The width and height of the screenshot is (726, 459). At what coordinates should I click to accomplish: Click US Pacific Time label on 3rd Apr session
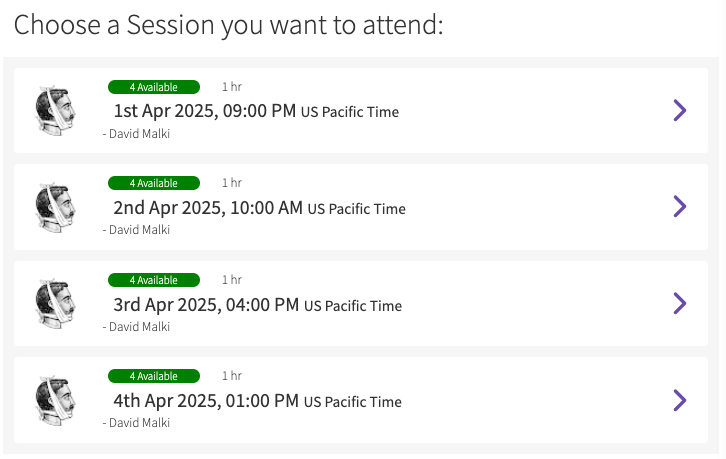[353, 306]
